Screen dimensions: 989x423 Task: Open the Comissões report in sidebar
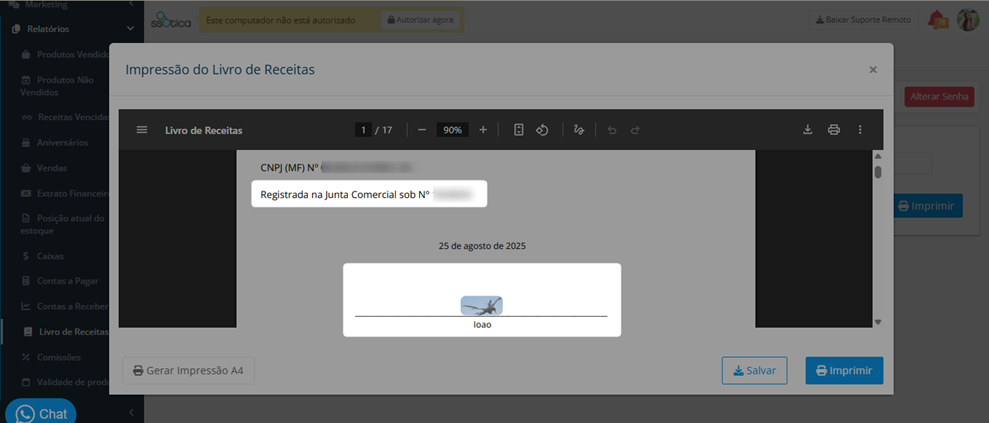(60, 357)
